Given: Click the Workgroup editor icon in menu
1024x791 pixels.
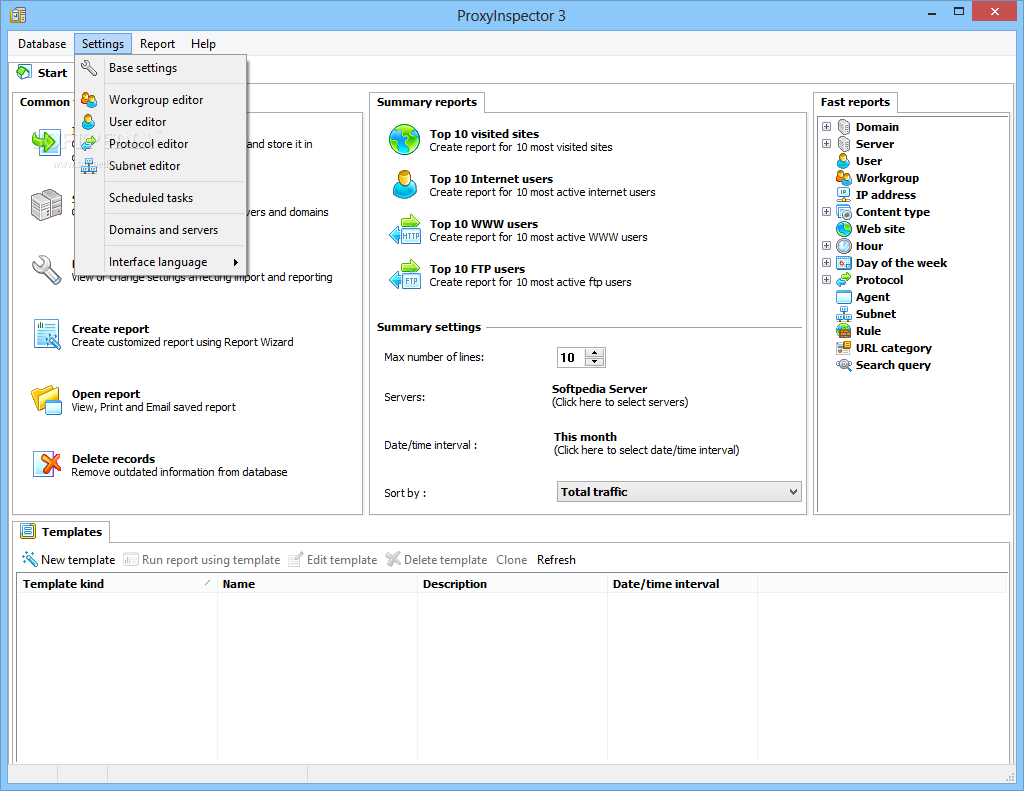Looking at the screenshot, I should tap(89, 100).
